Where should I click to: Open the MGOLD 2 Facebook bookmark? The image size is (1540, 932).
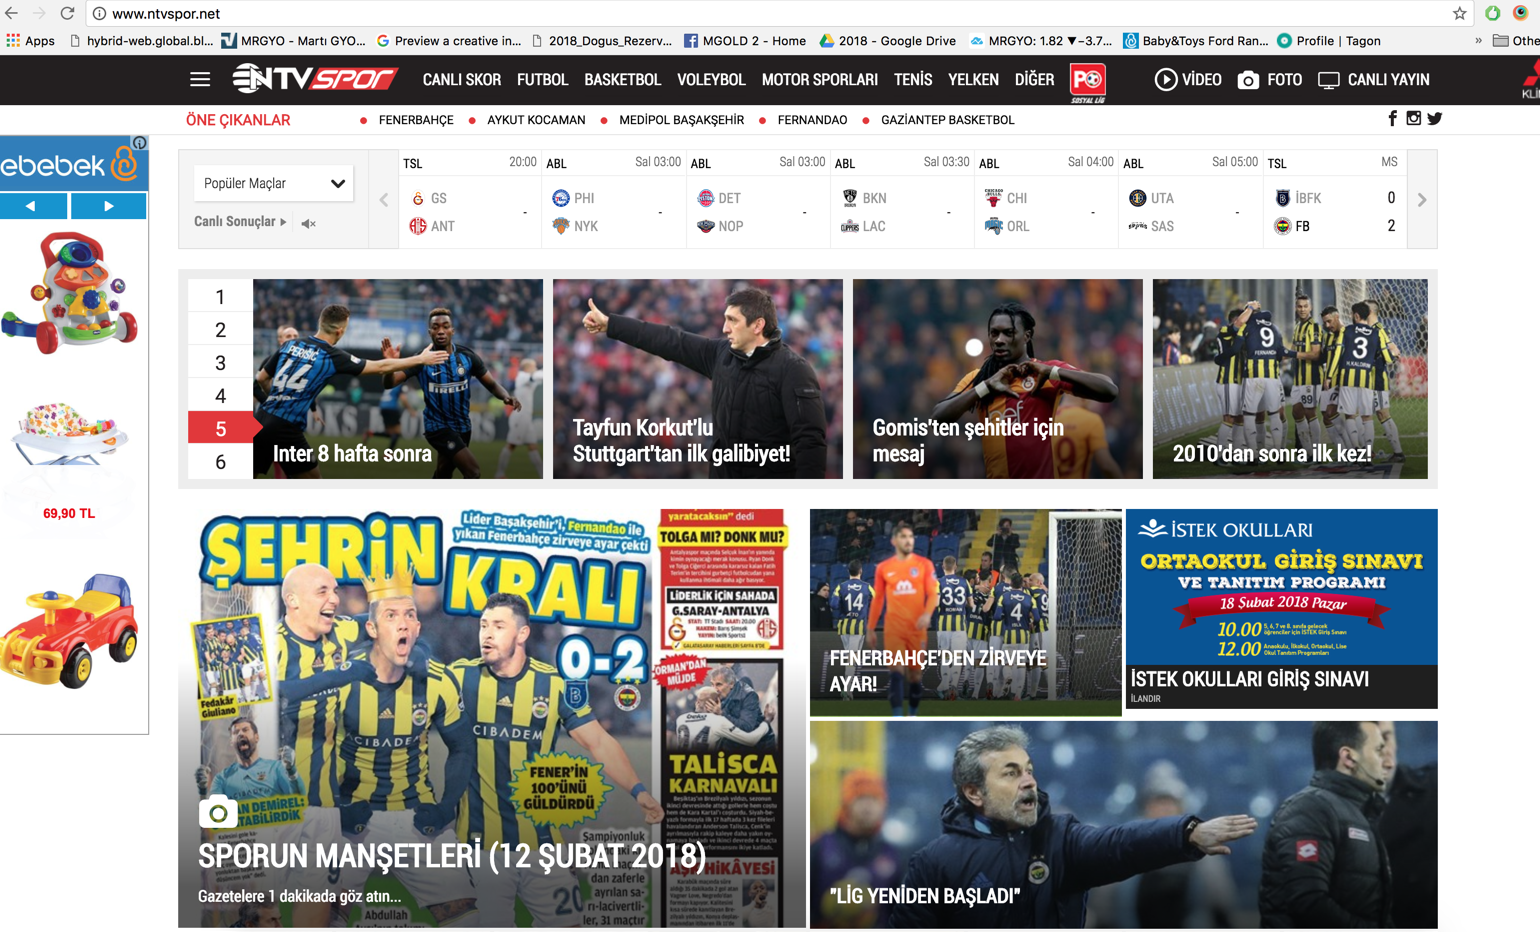(x=745, y=41)
